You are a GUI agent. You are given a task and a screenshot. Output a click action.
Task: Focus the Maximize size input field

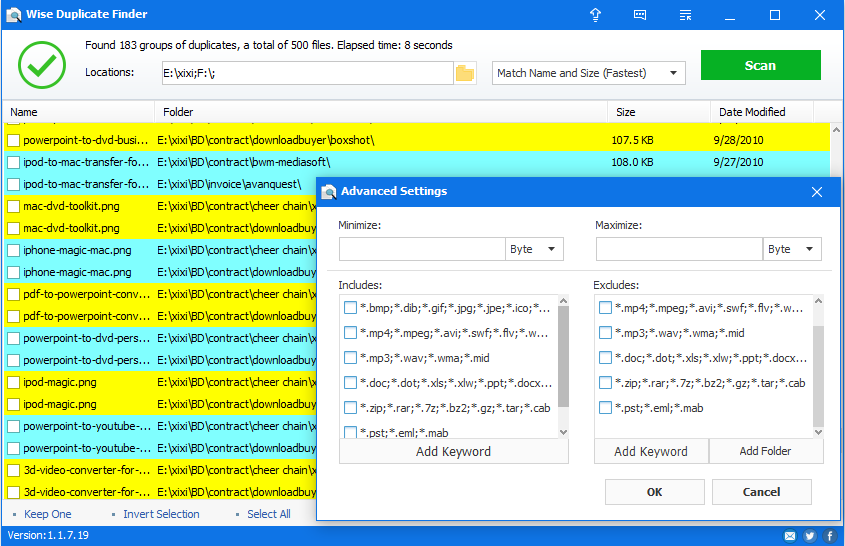(679, 249)
